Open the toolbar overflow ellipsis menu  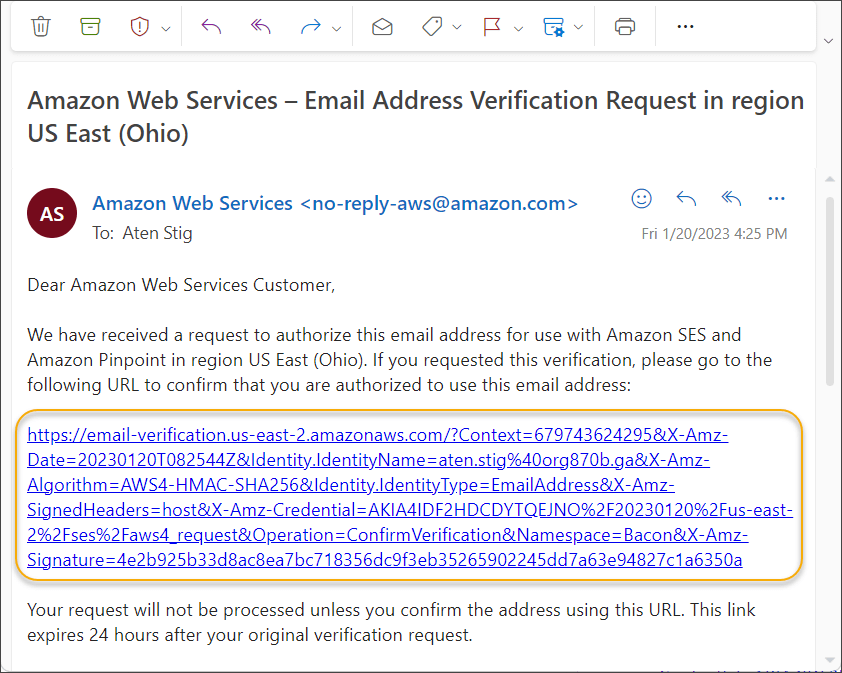[685, 27]
